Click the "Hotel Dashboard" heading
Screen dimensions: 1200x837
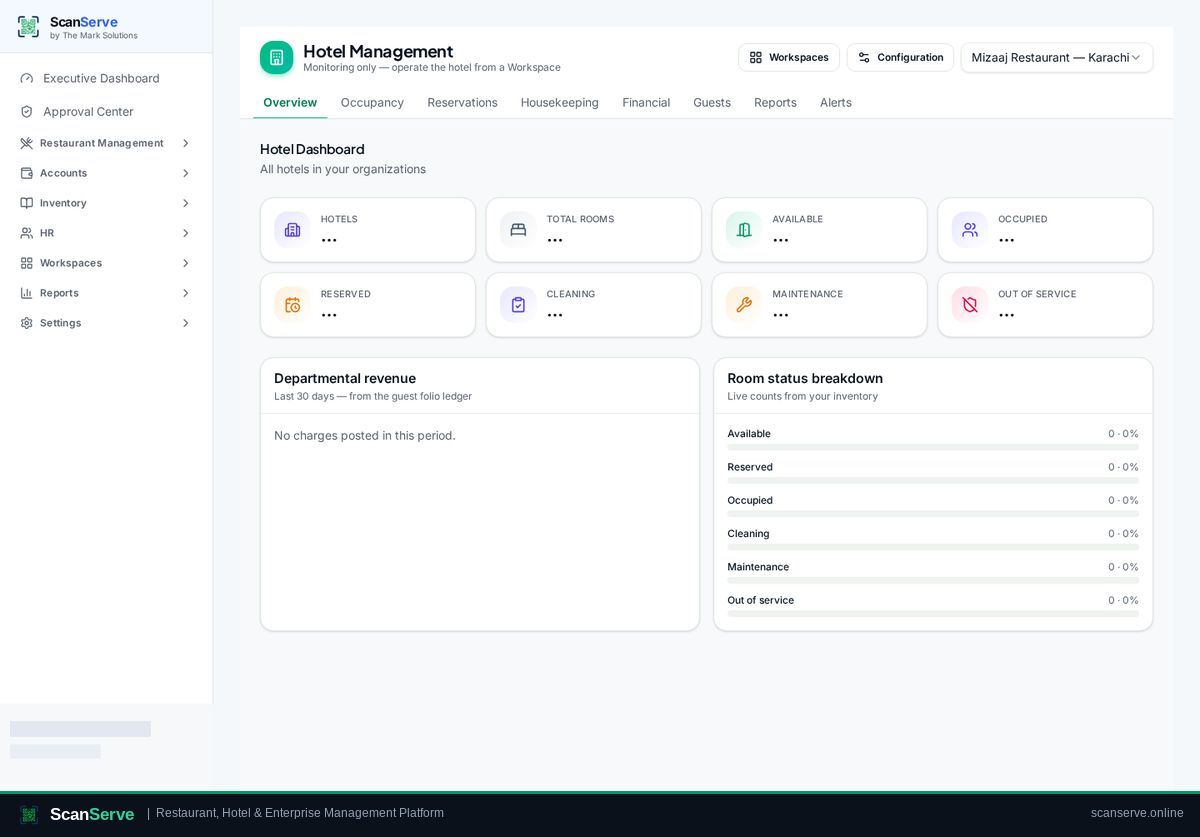[312, 149]
